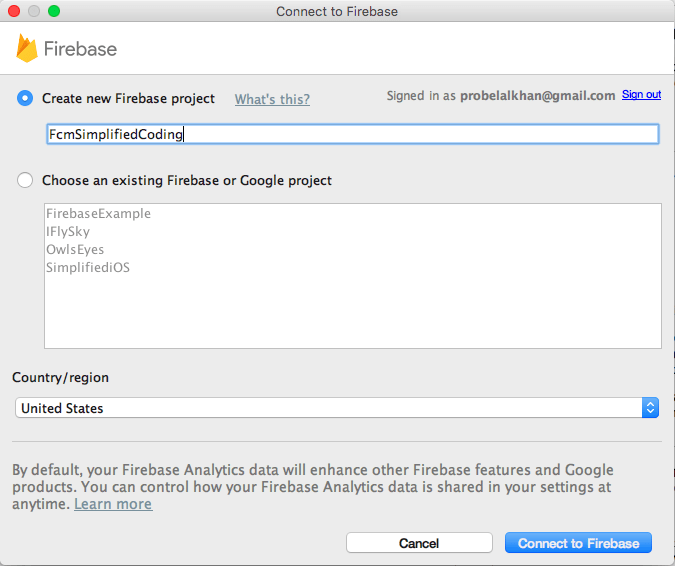
Task: Pick OwlsEyes from the project list
Action: click(x=75, y=250)
